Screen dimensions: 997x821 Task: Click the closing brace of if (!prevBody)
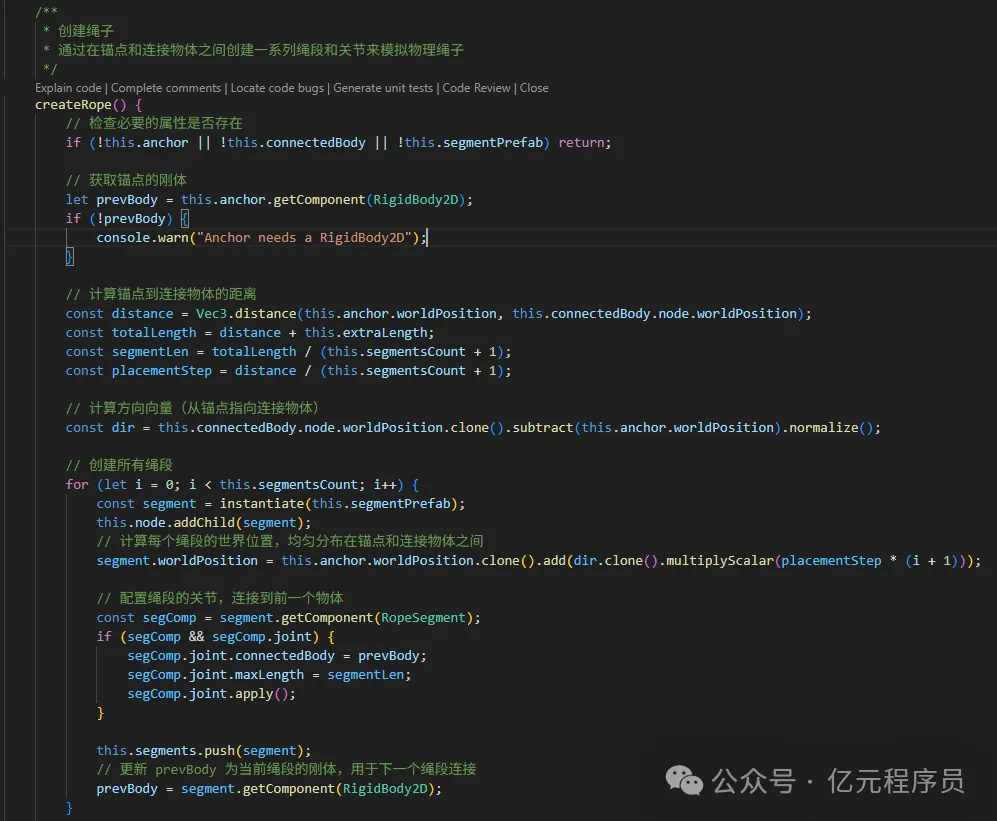pos(70,257)
